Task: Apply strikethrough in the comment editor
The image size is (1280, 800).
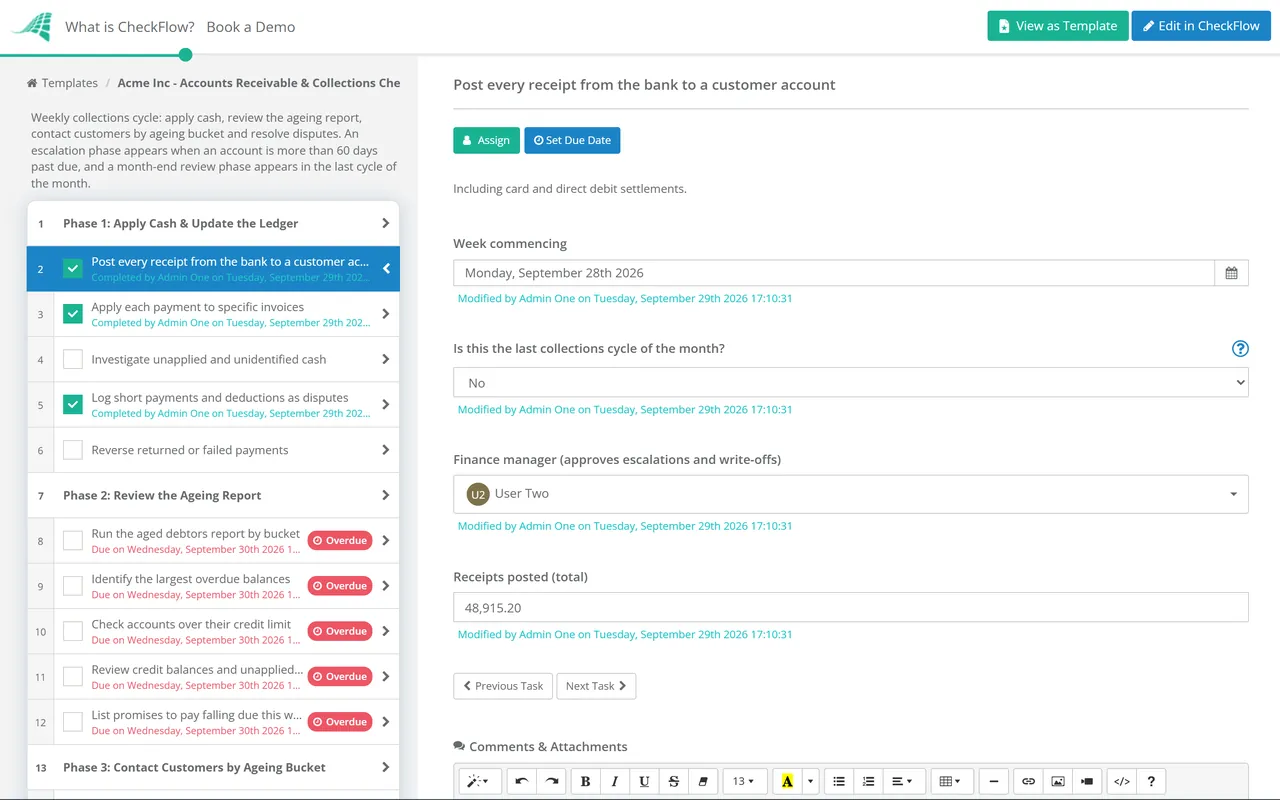Action: click(x=673, y=782)
